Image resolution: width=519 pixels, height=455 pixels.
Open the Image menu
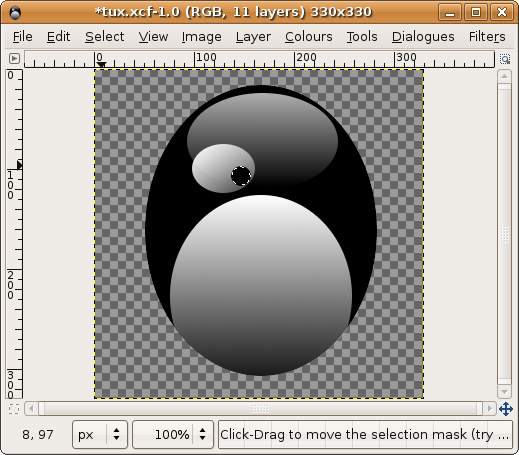pos(201,37)
